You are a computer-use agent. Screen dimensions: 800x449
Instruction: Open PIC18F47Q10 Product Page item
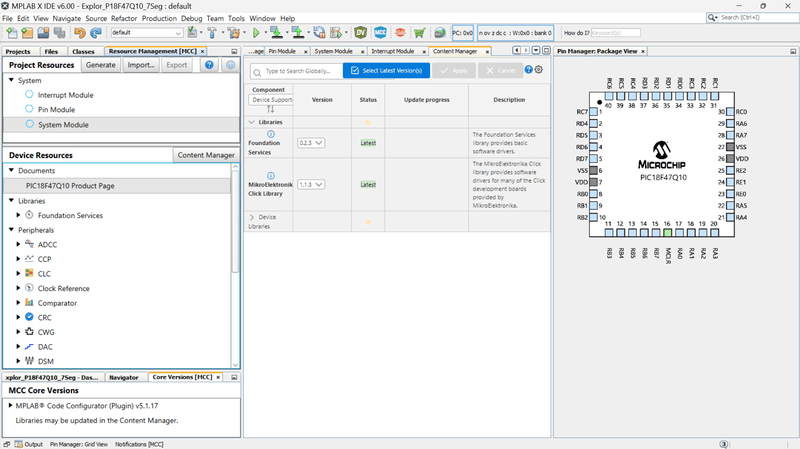coord(70,186)
